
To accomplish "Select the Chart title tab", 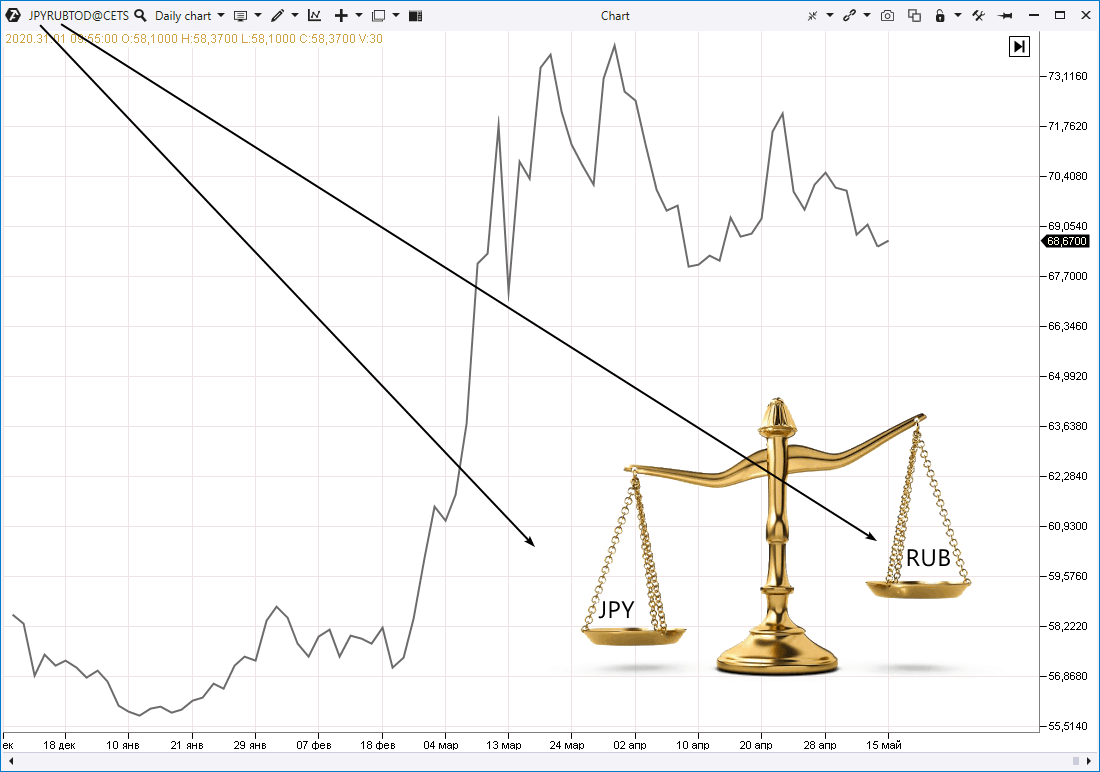I will (x=615, y=15).
